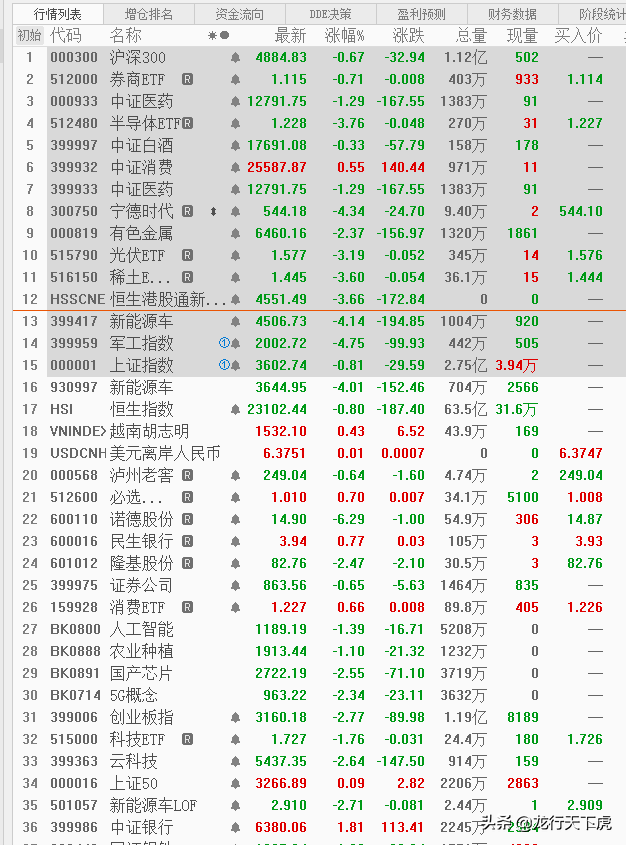626x845 pixels.
Task: Click the 6.3747 bid price of USDCNH
Action: tap(581, 453)
